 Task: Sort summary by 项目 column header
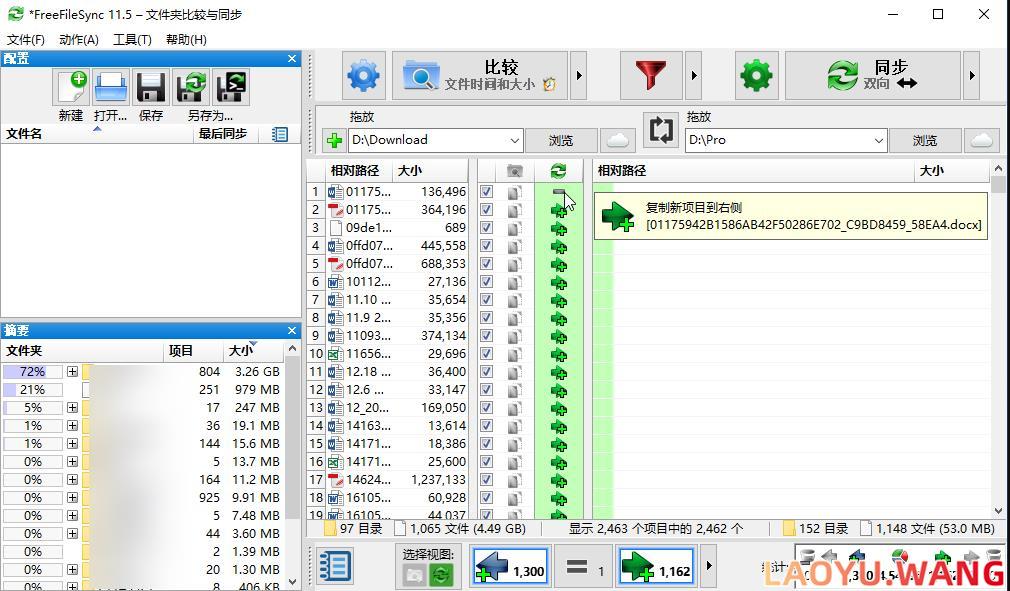(x=193, y=350)
